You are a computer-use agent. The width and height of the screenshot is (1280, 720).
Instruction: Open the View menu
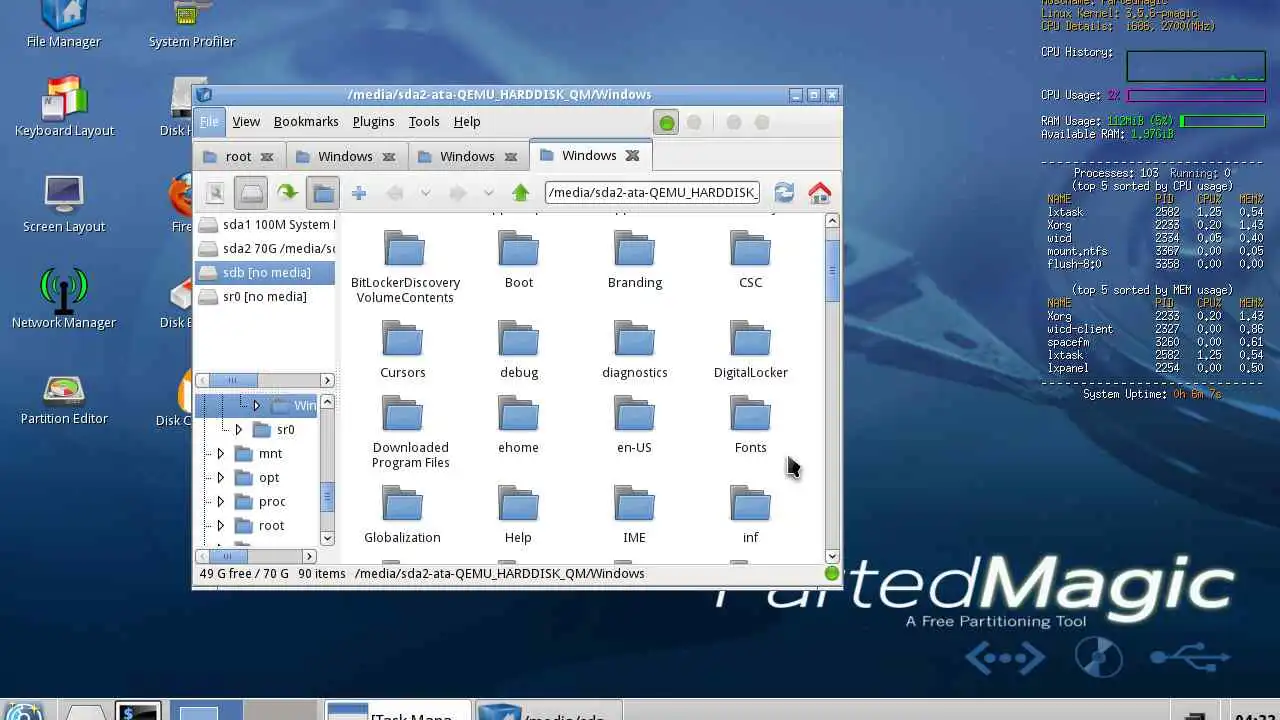click(246, 121)
